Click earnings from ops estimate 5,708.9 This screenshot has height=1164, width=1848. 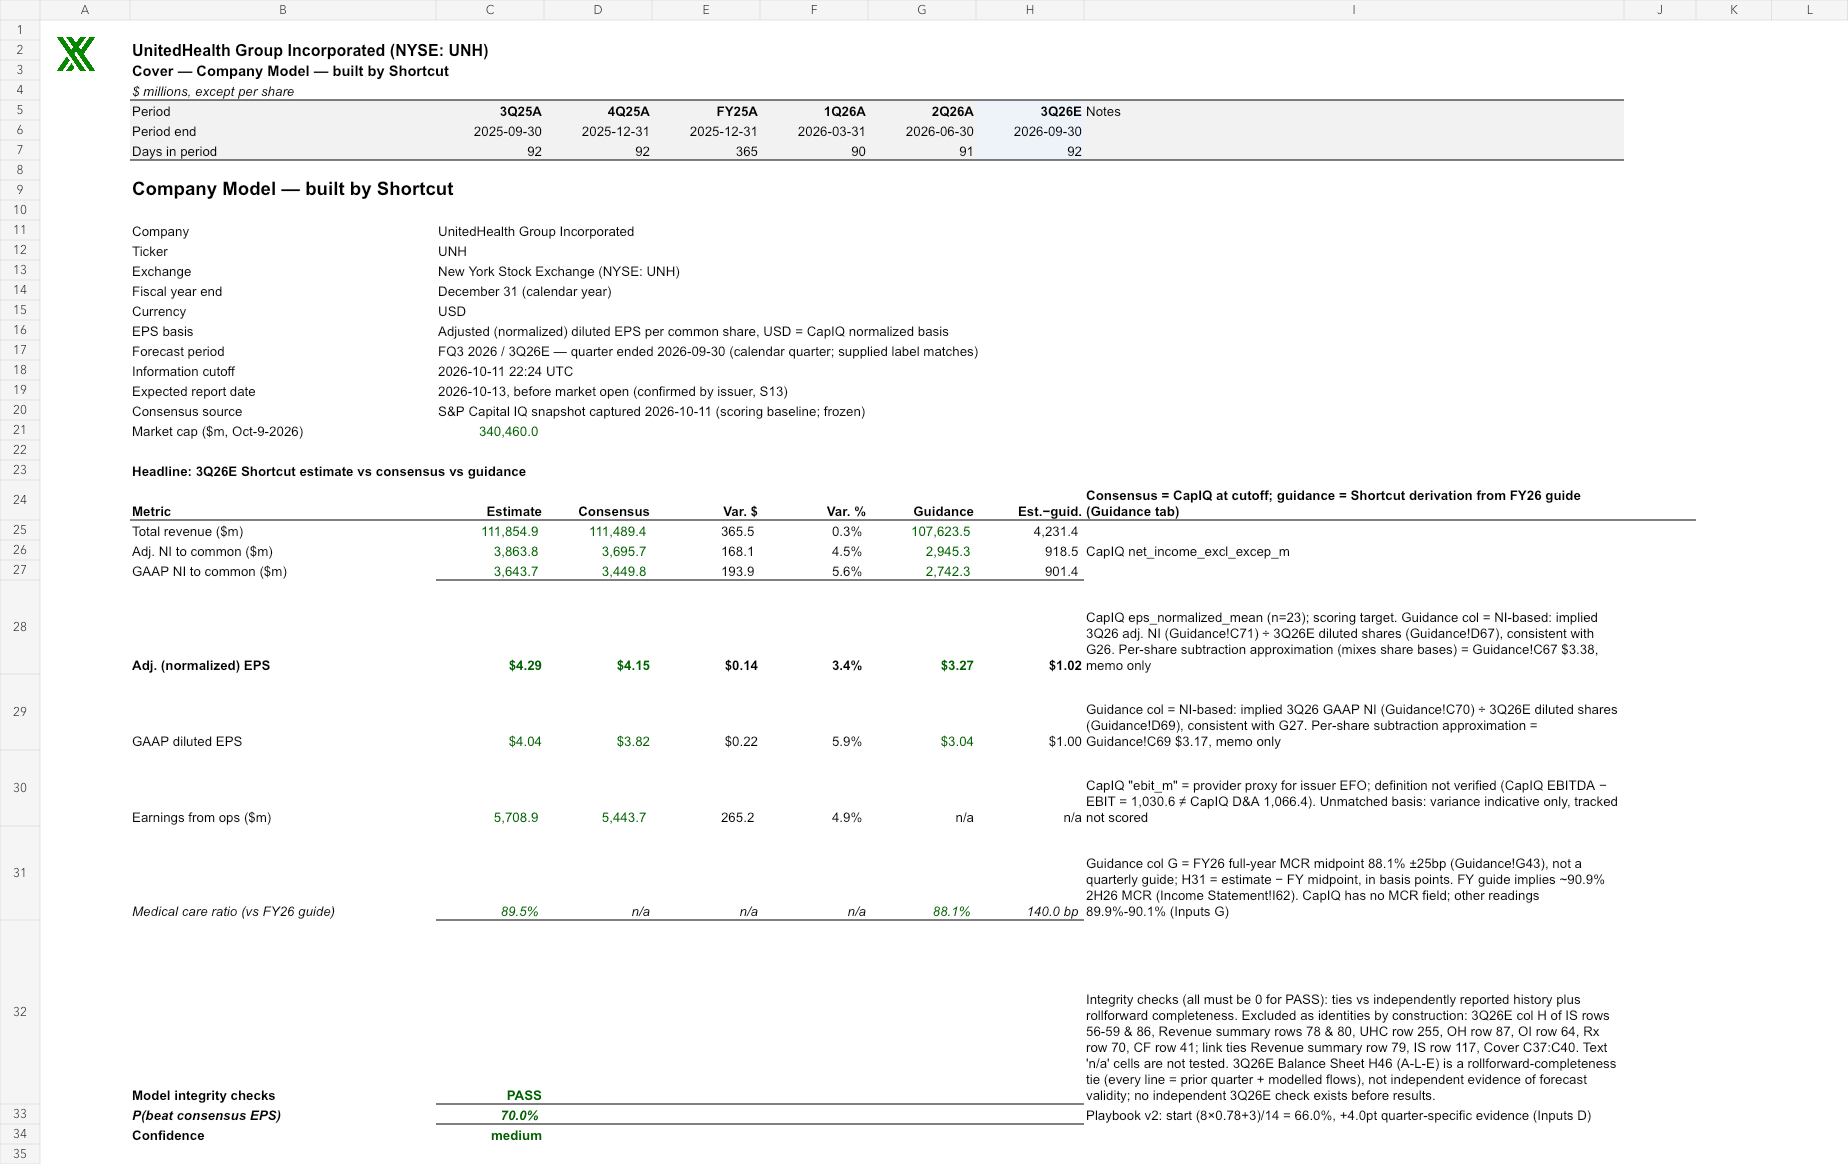pyautogui.click(x=516, y=818)
